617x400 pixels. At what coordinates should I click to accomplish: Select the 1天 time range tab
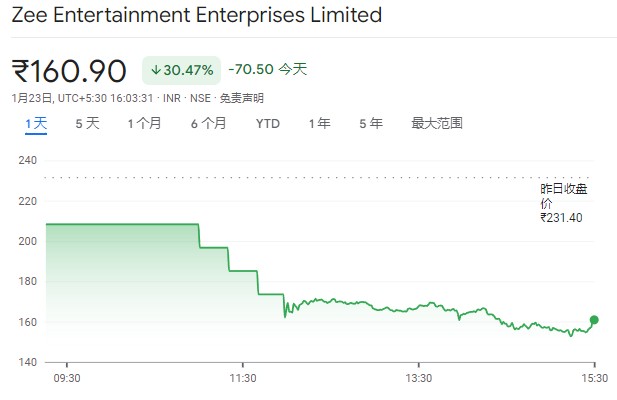[x=36, y=124]
